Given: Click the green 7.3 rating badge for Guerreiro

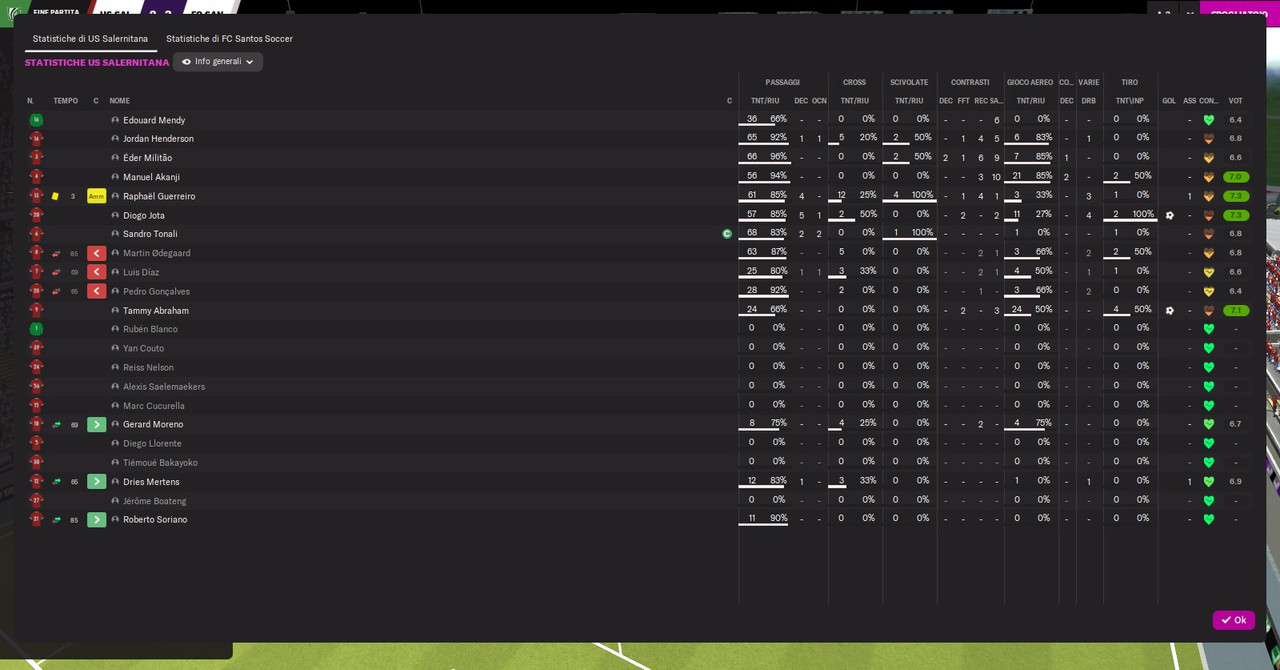Looking at the screenshot, I should coord(1236,196).
